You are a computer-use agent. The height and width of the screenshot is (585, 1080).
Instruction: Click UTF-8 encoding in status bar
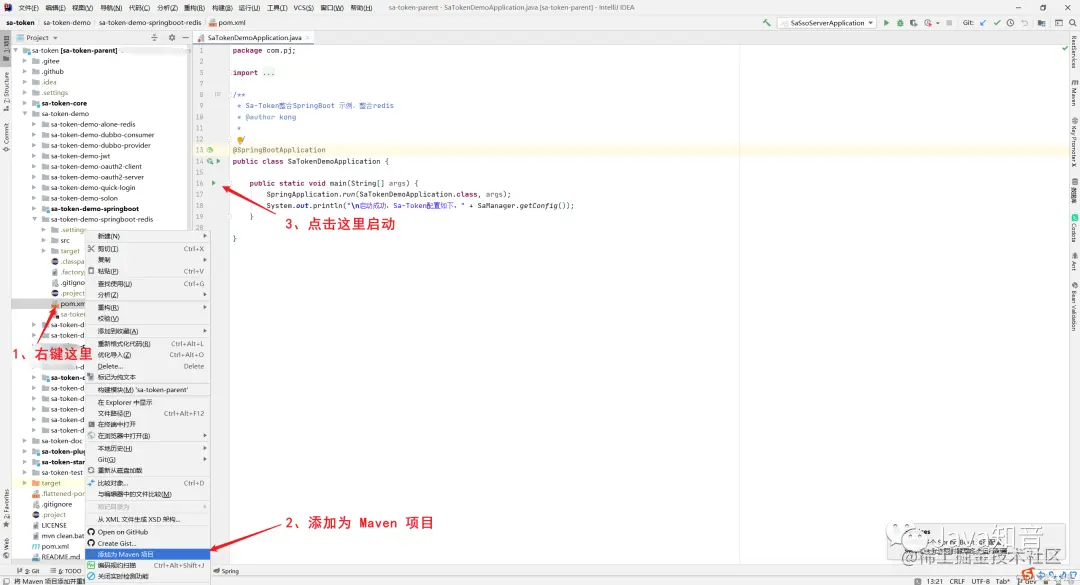[980, 581]
